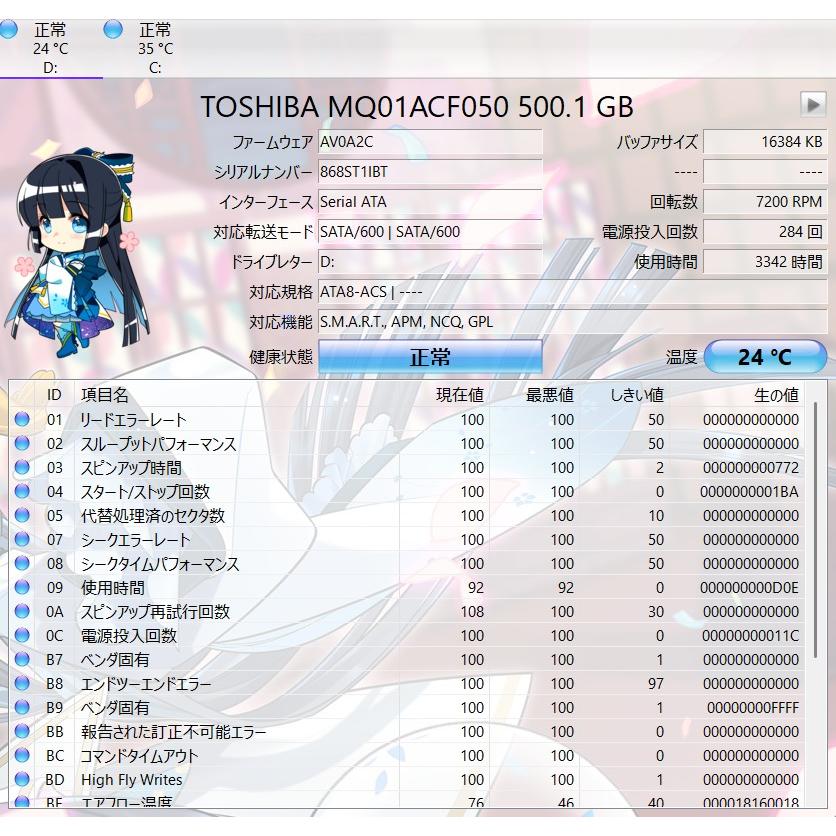Click the status orb for ID 03
Viewport: 836px width, 836px height.
click(22, 467)
